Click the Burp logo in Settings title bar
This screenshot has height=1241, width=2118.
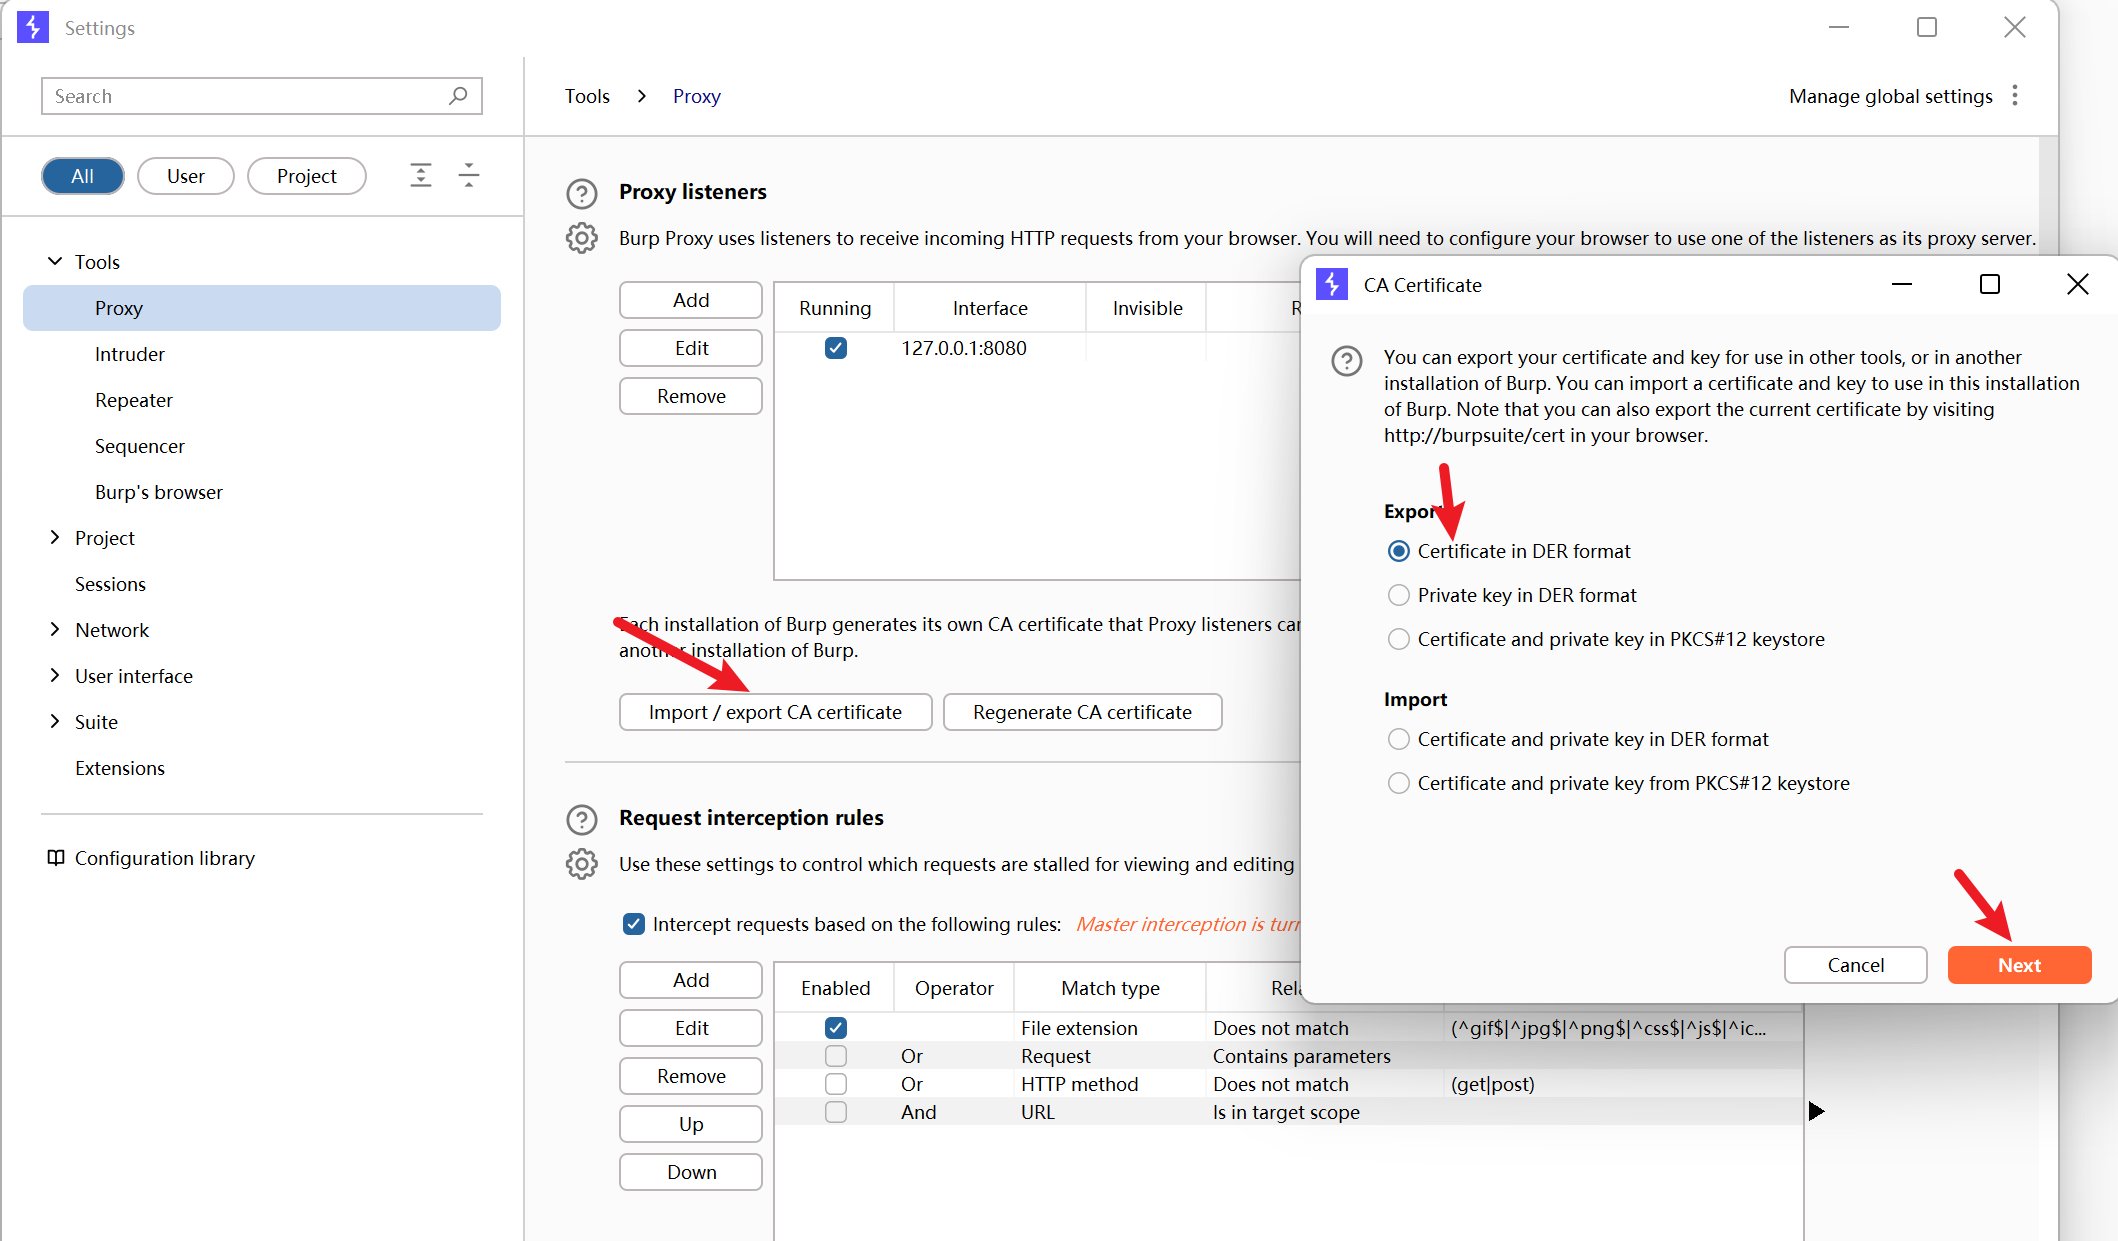[33, 27]
